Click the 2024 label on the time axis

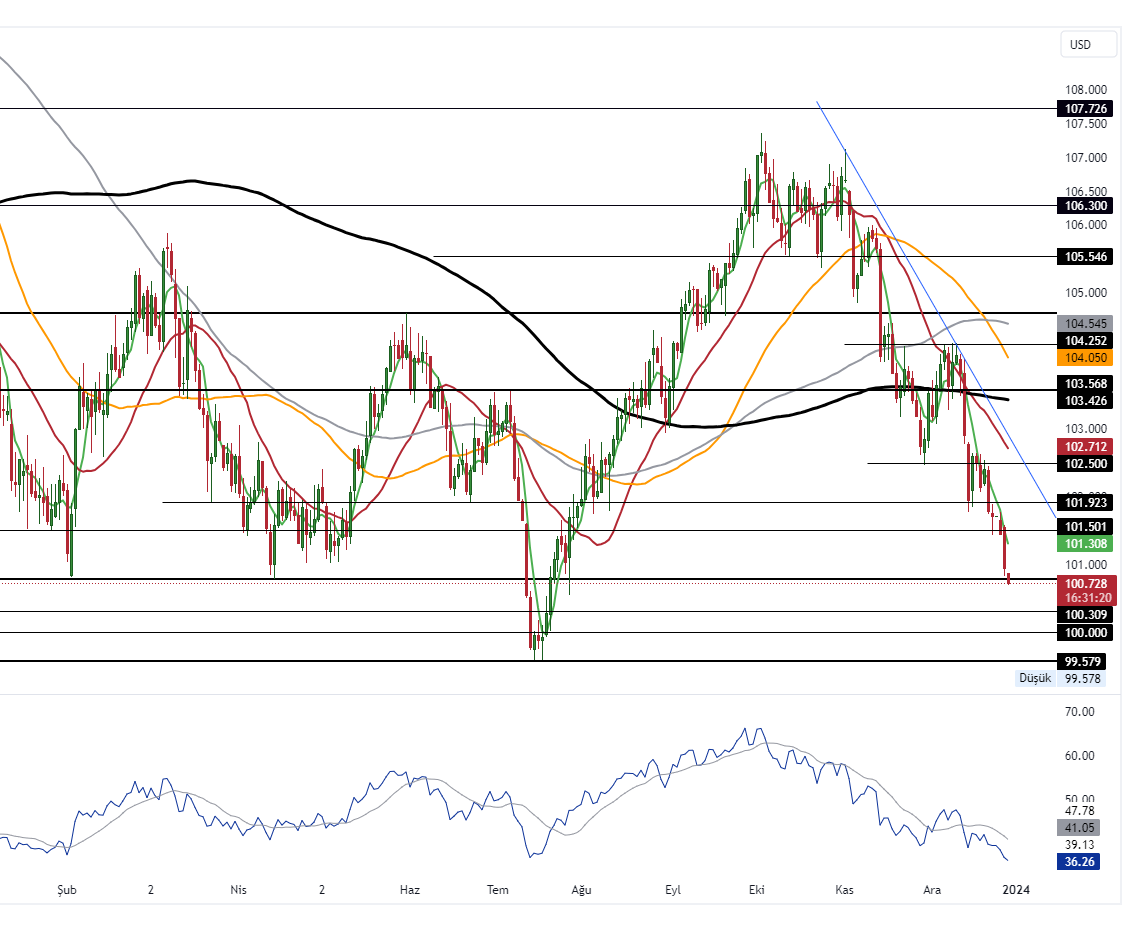click(1018, 889)
